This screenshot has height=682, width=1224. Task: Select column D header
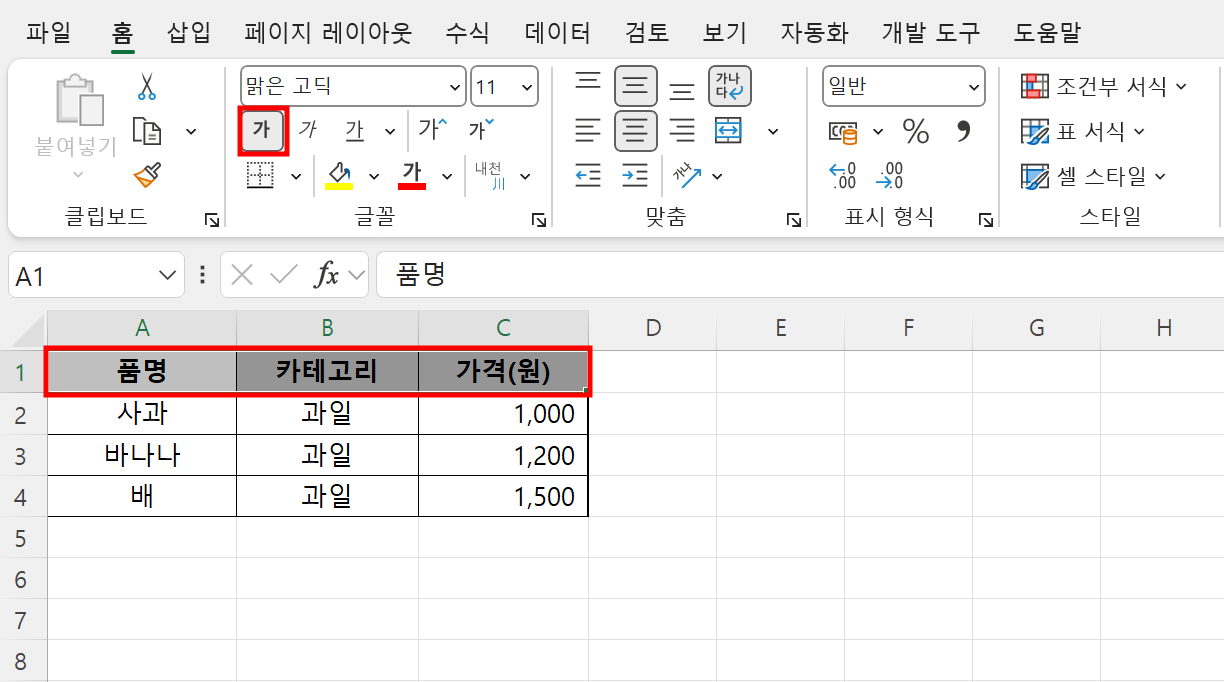tap(653, 328)
